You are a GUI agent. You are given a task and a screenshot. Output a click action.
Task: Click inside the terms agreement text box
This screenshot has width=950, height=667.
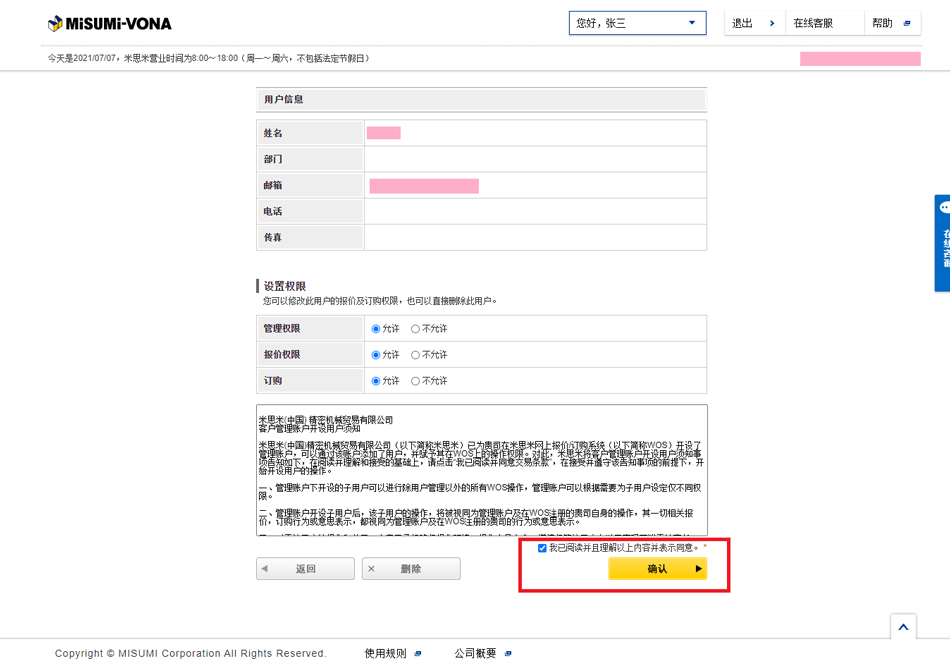pos(480,470)
